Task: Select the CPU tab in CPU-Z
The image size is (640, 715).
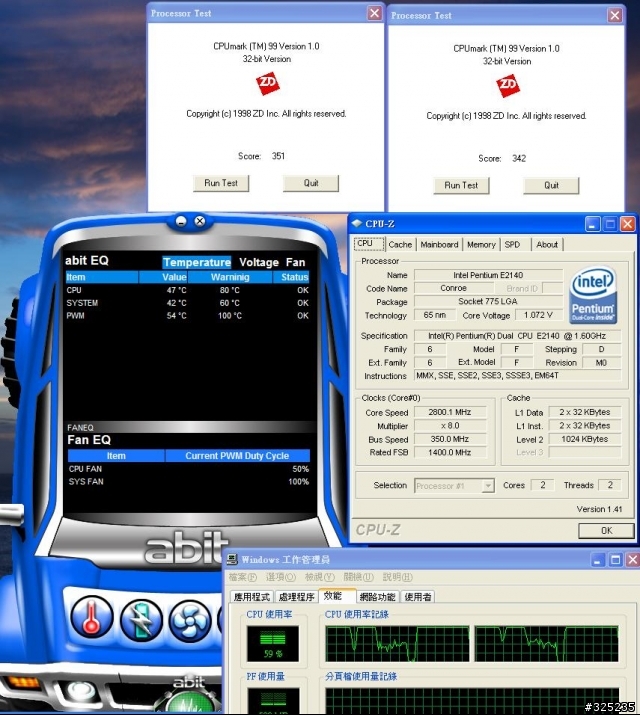Action: coord(369,244)
